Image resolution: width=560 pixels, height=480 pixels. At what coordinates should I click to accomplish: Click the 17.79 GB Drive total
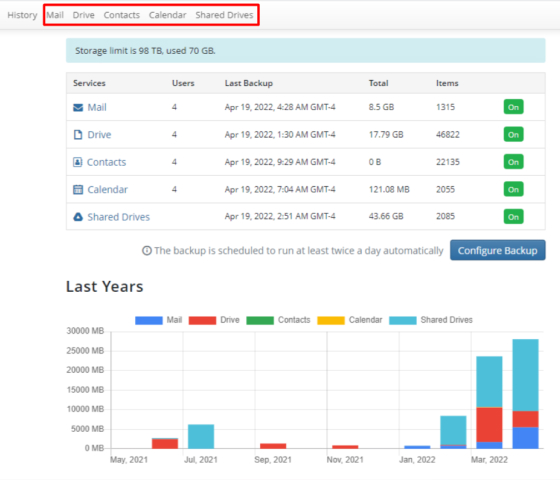(386, 135)
